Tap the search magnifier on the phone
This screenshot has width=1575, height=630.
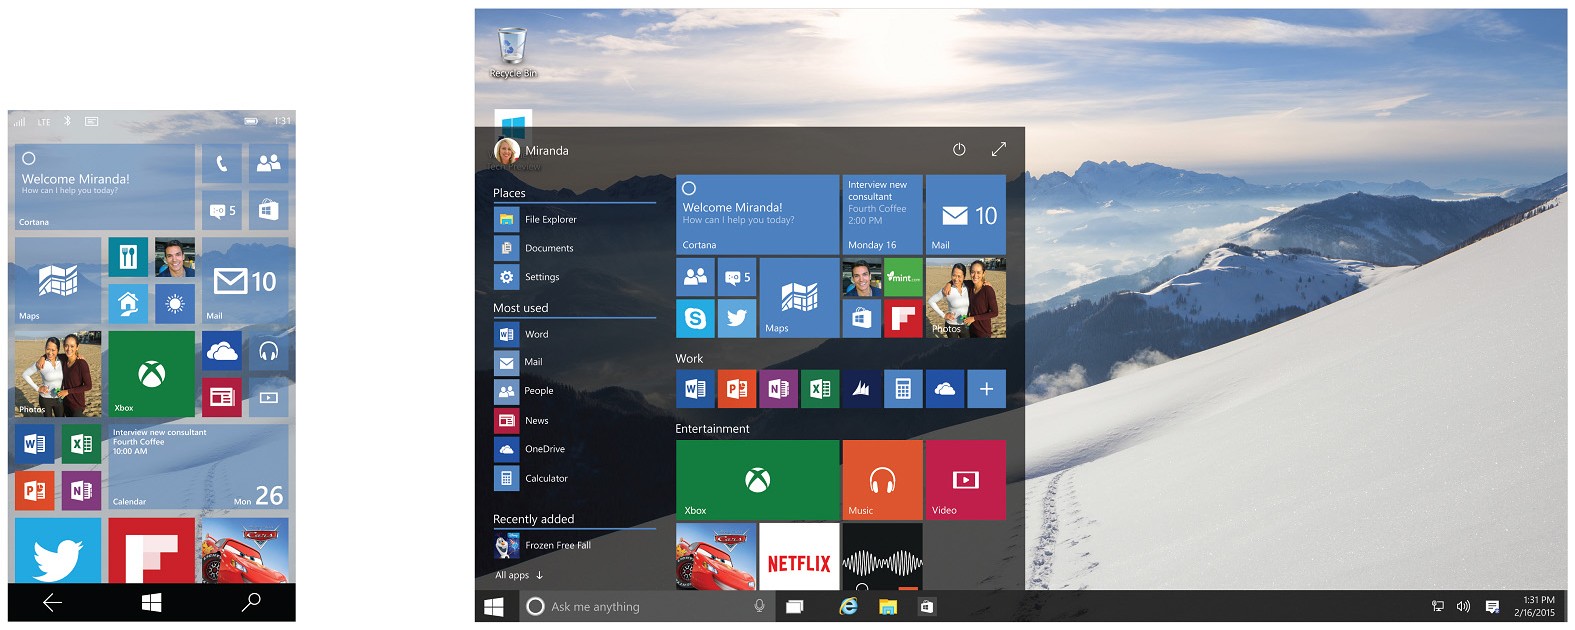click(x=251, y=602)
